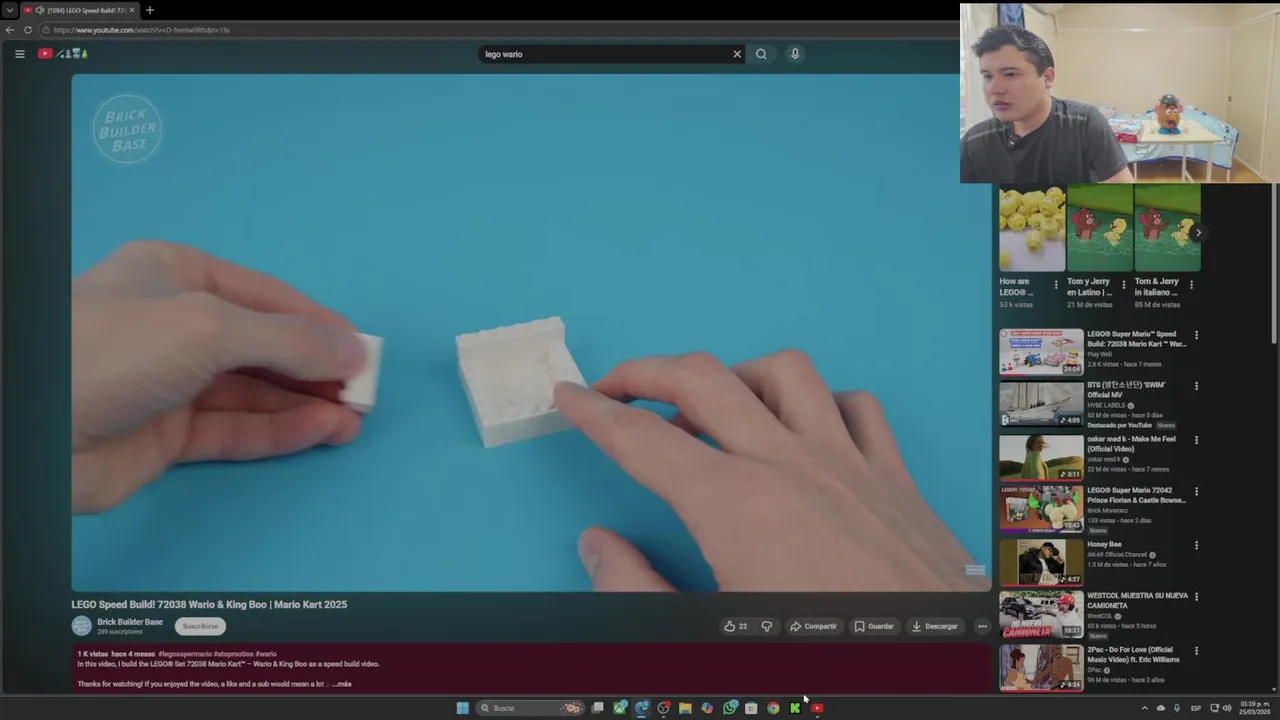Open the Brick Builder Base channel avatar
This screenshot has height=720, width=1280.
81,626
